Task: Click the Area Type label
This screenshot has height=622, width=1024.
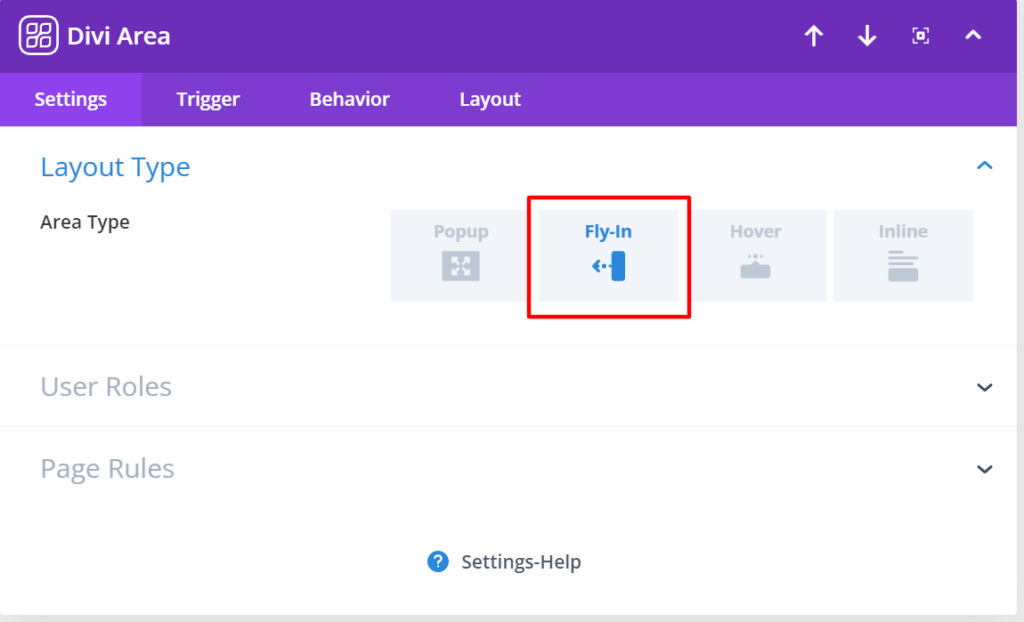Action: 85,223
